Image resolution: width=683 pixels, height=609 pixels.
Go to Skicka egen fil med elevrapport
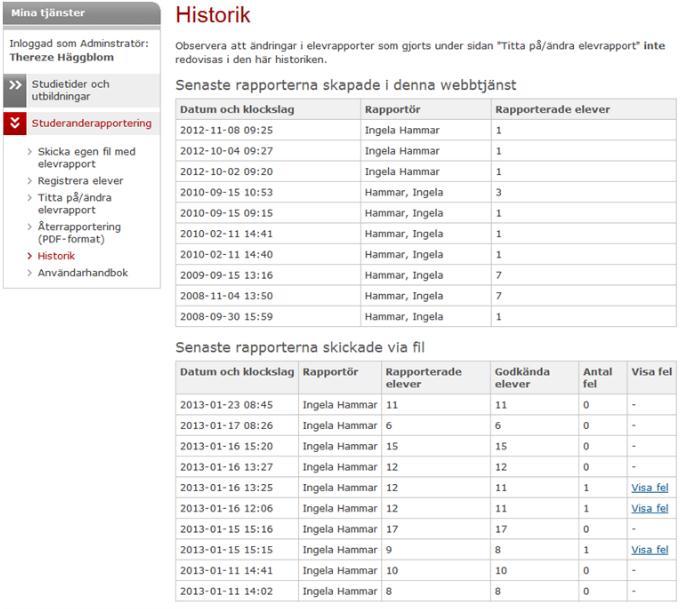click(86, 158)
